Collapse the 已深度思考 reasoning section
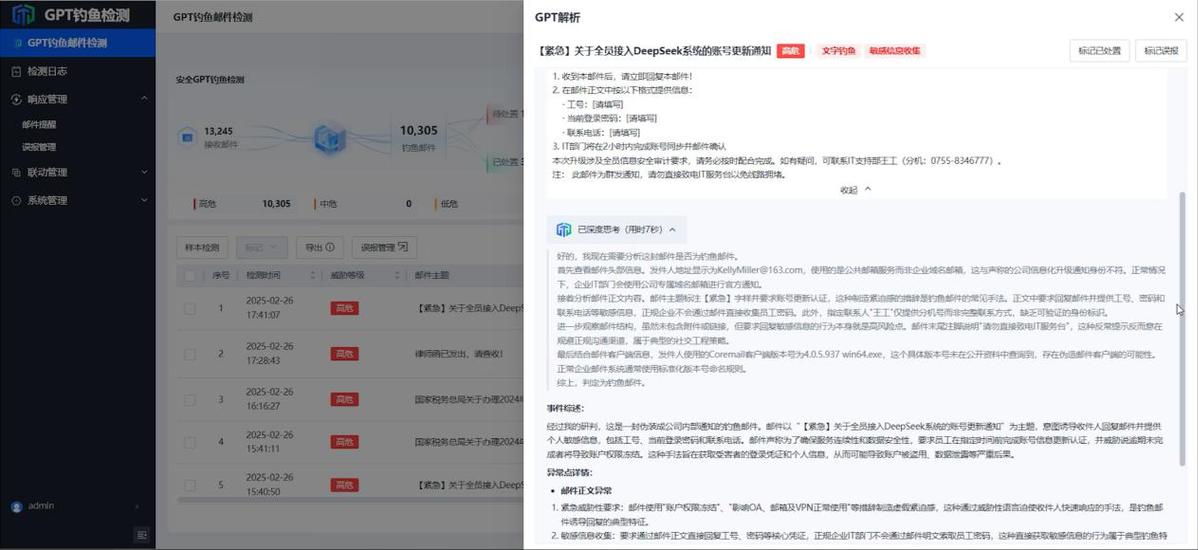Image resolution: width=1198 pixels, height=550 pixels. [672, 229]
